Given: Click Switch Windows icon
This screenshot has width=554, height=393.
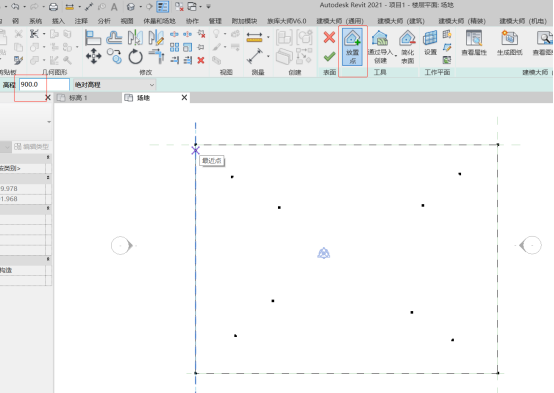Looking at the screenshot, I should [x=192, y=6].
